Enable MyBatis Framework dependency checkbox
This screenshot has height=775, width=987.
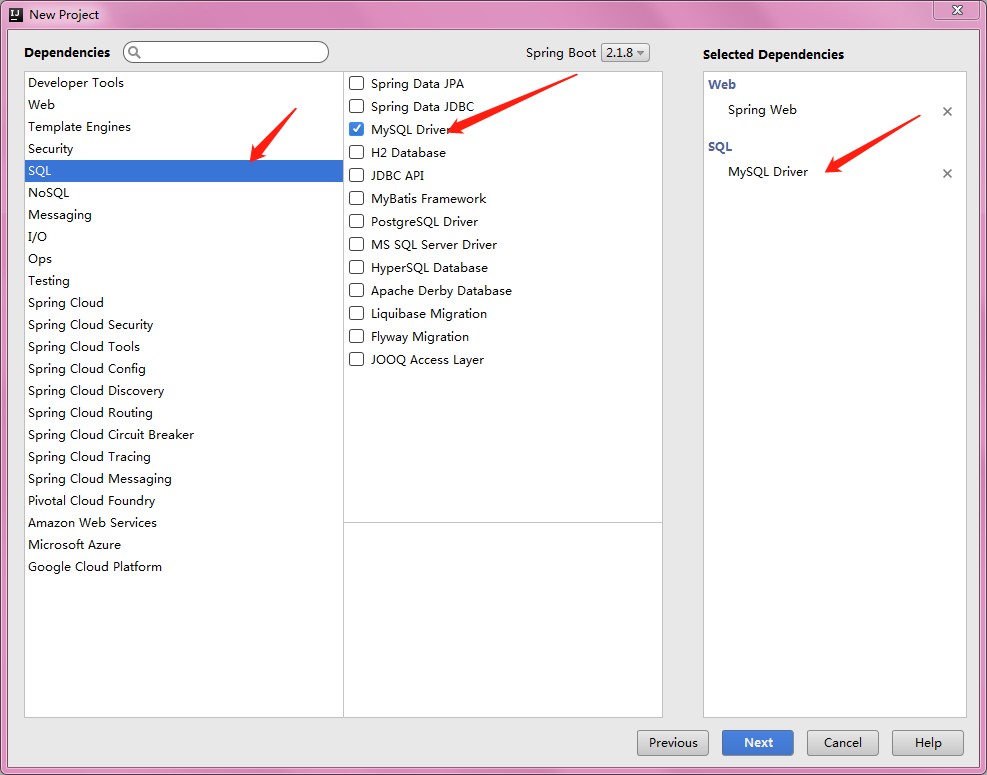click(356, 198)
